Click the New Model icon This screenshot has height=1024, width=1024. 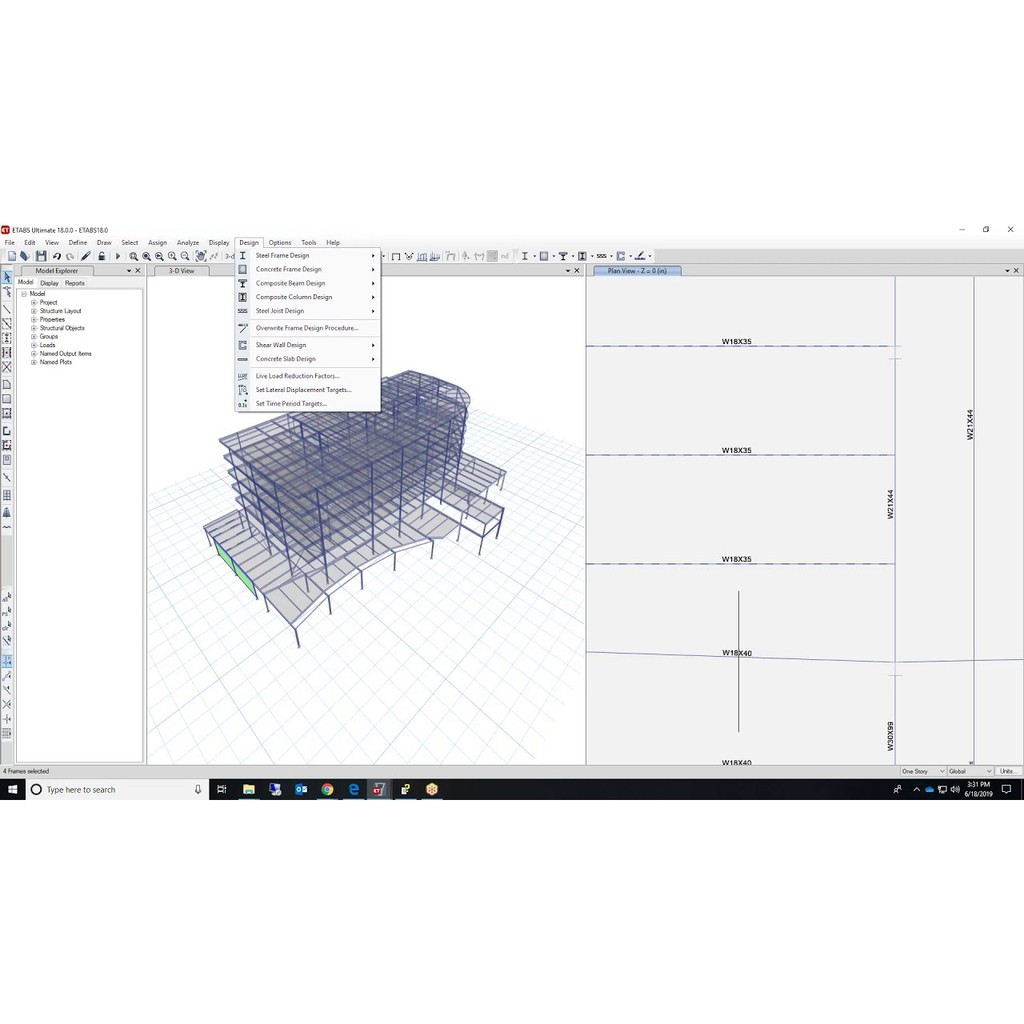point(12,256)
